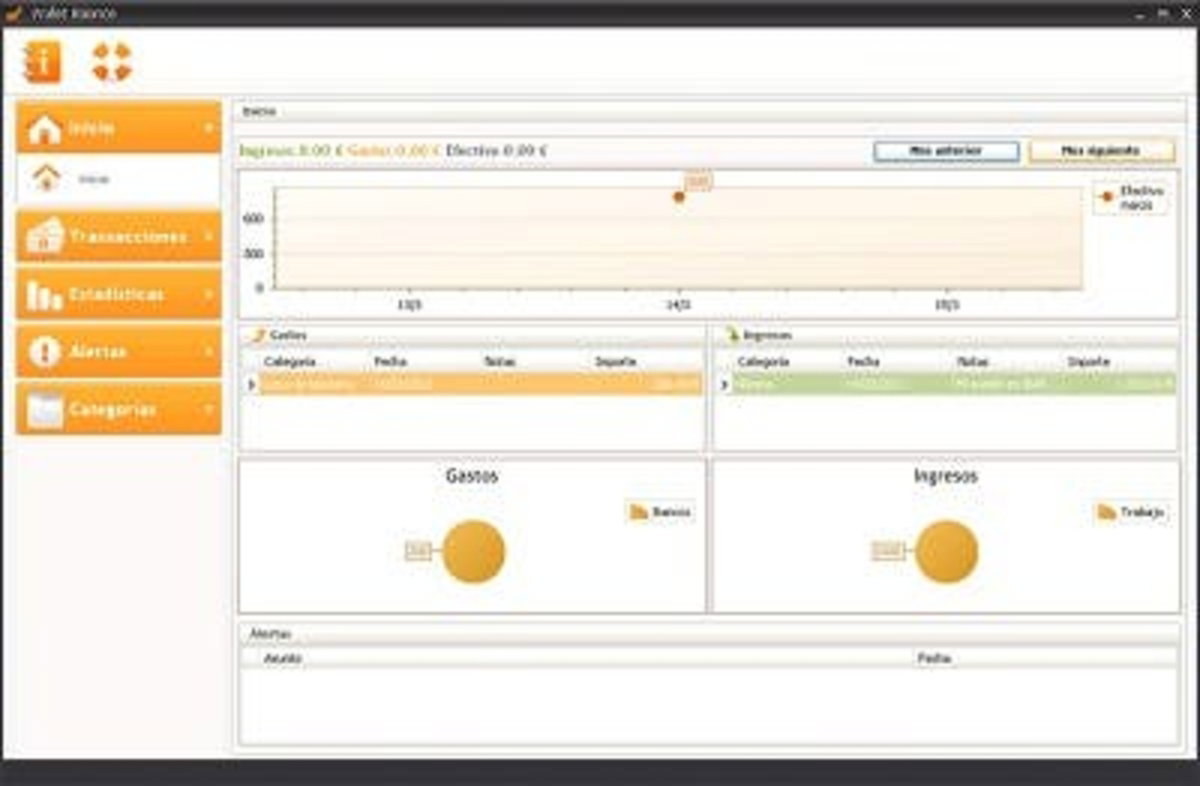The image size is (1200, 786).
Task: Click the Asunto header in the Alertas table
Action: 282,659
